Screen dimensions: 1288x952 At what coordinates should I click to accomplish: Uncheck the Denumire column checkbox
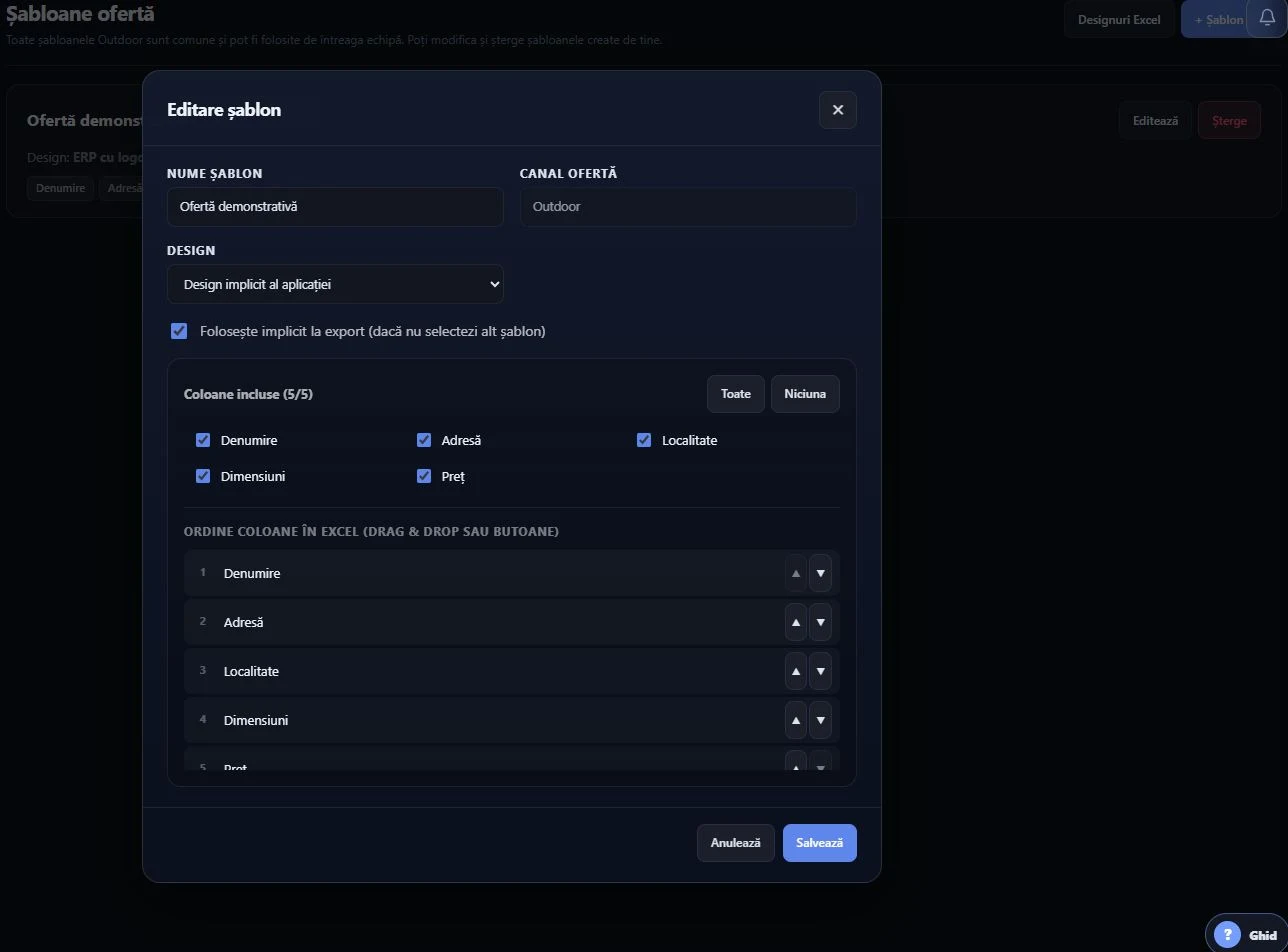pyautogui.click(x=203, y=440)
